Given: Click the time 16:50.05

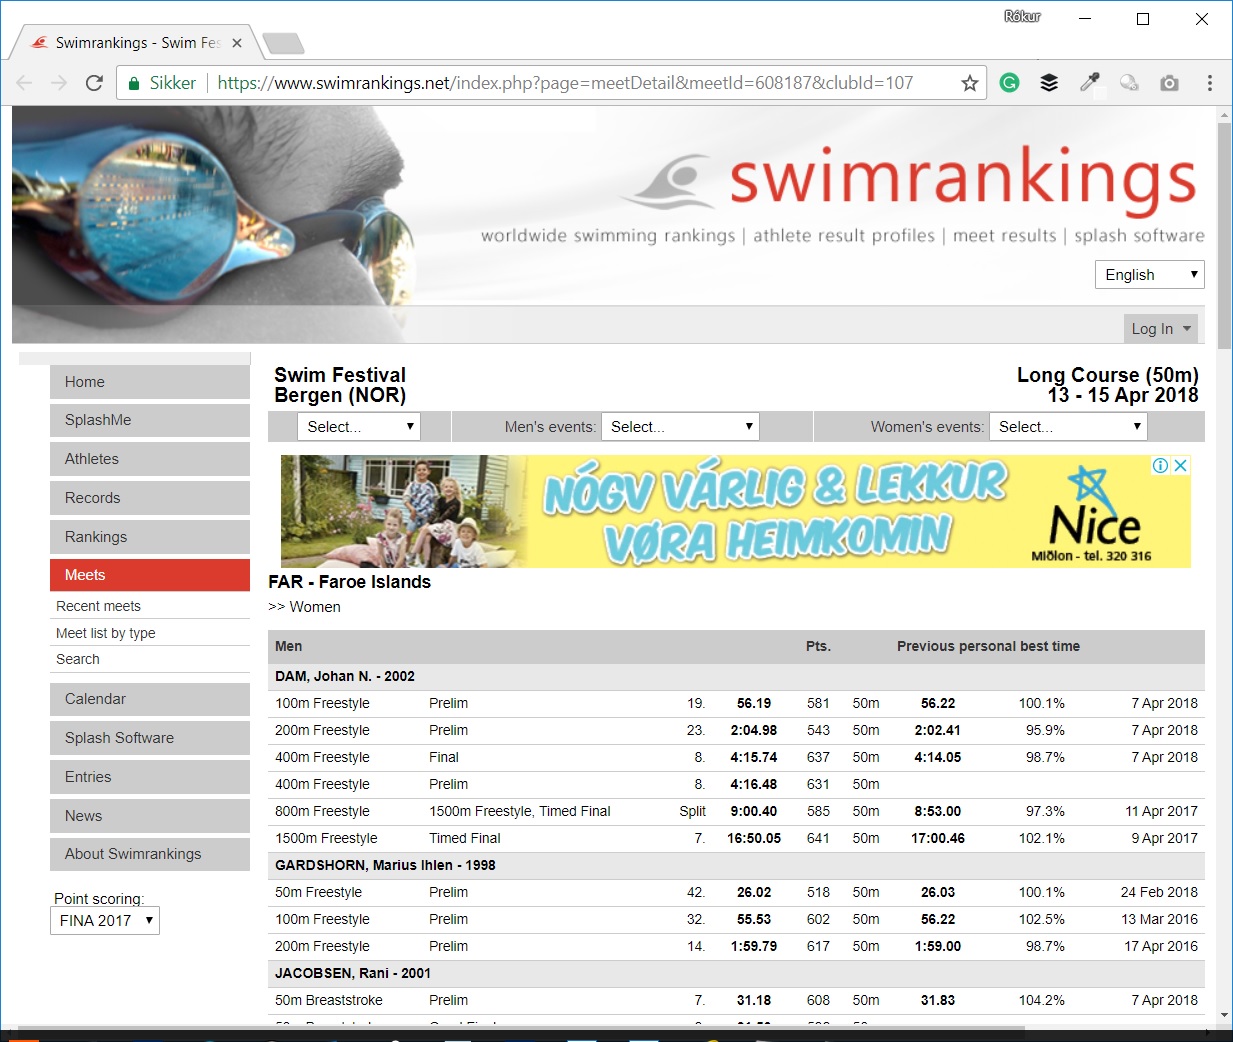Looking at the screenshot, I should 754,838.
